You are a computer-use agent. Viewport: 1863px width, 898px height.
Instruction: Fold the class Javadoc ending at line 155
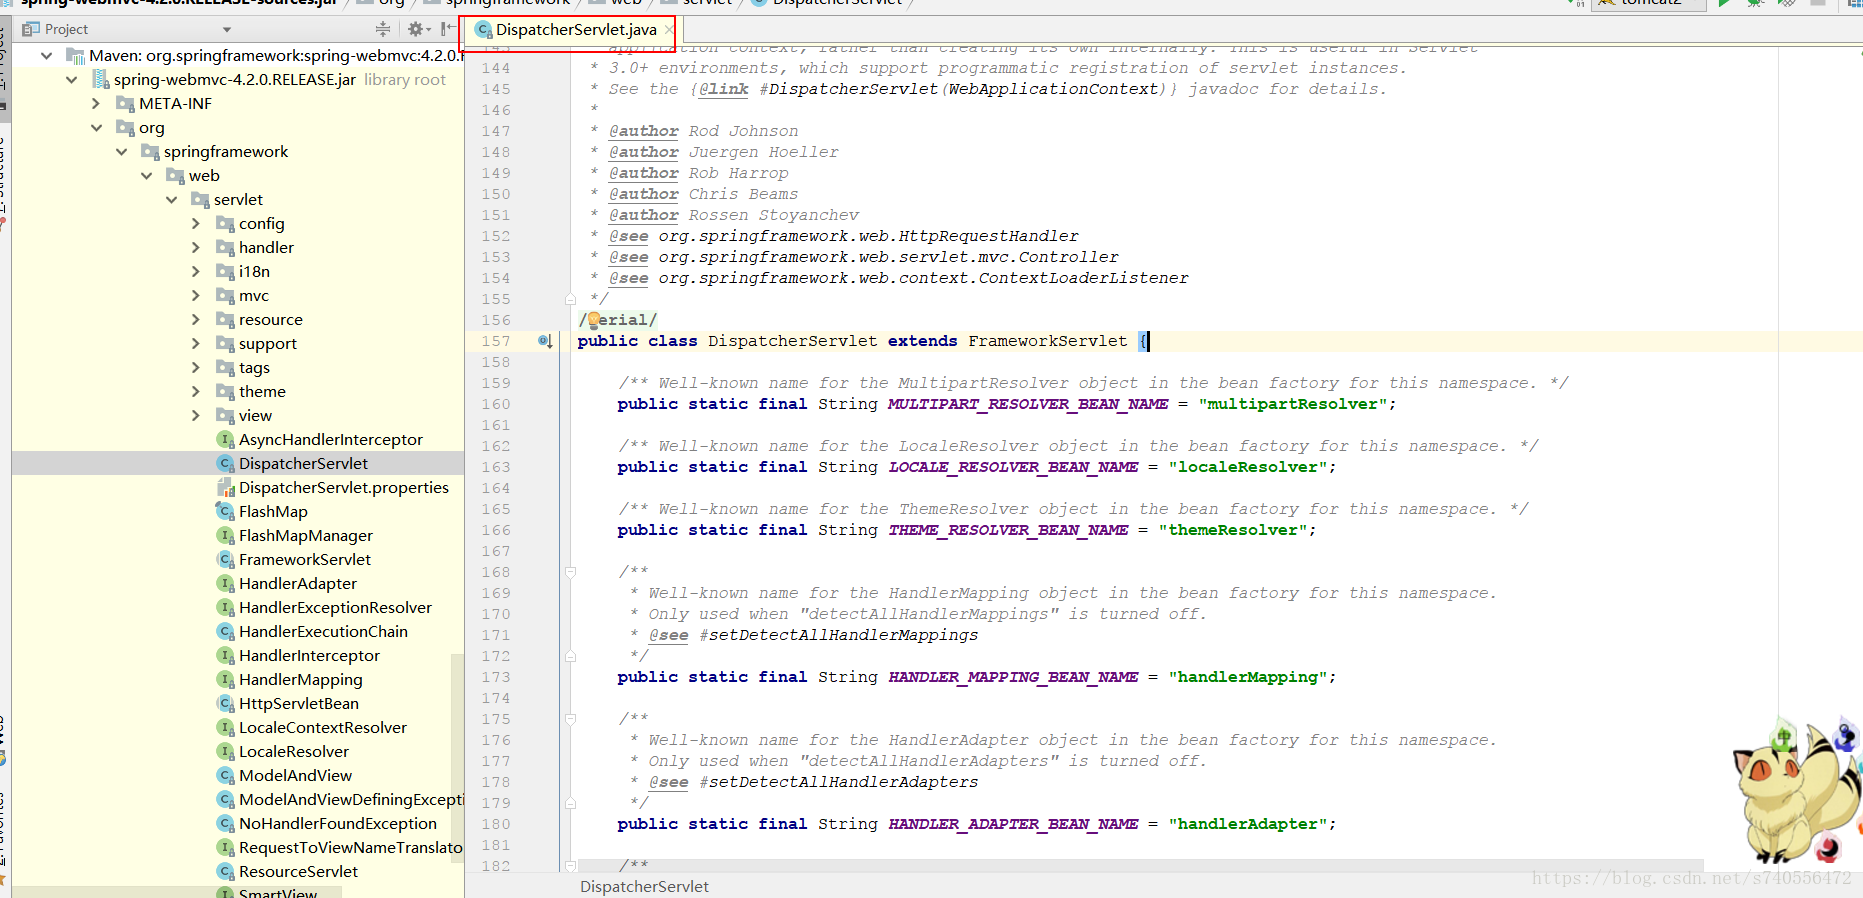click(x=570, y=299)
